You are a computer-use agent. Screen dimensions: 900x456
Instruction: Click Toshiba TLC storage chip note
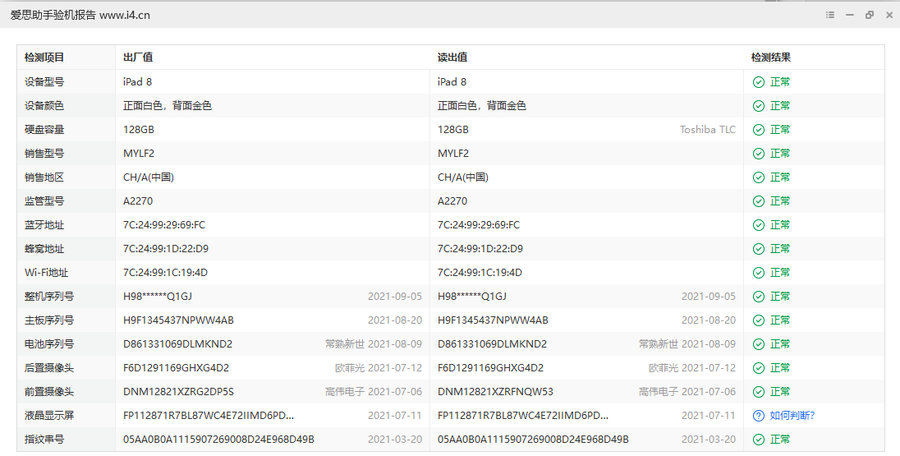point(708,130)
